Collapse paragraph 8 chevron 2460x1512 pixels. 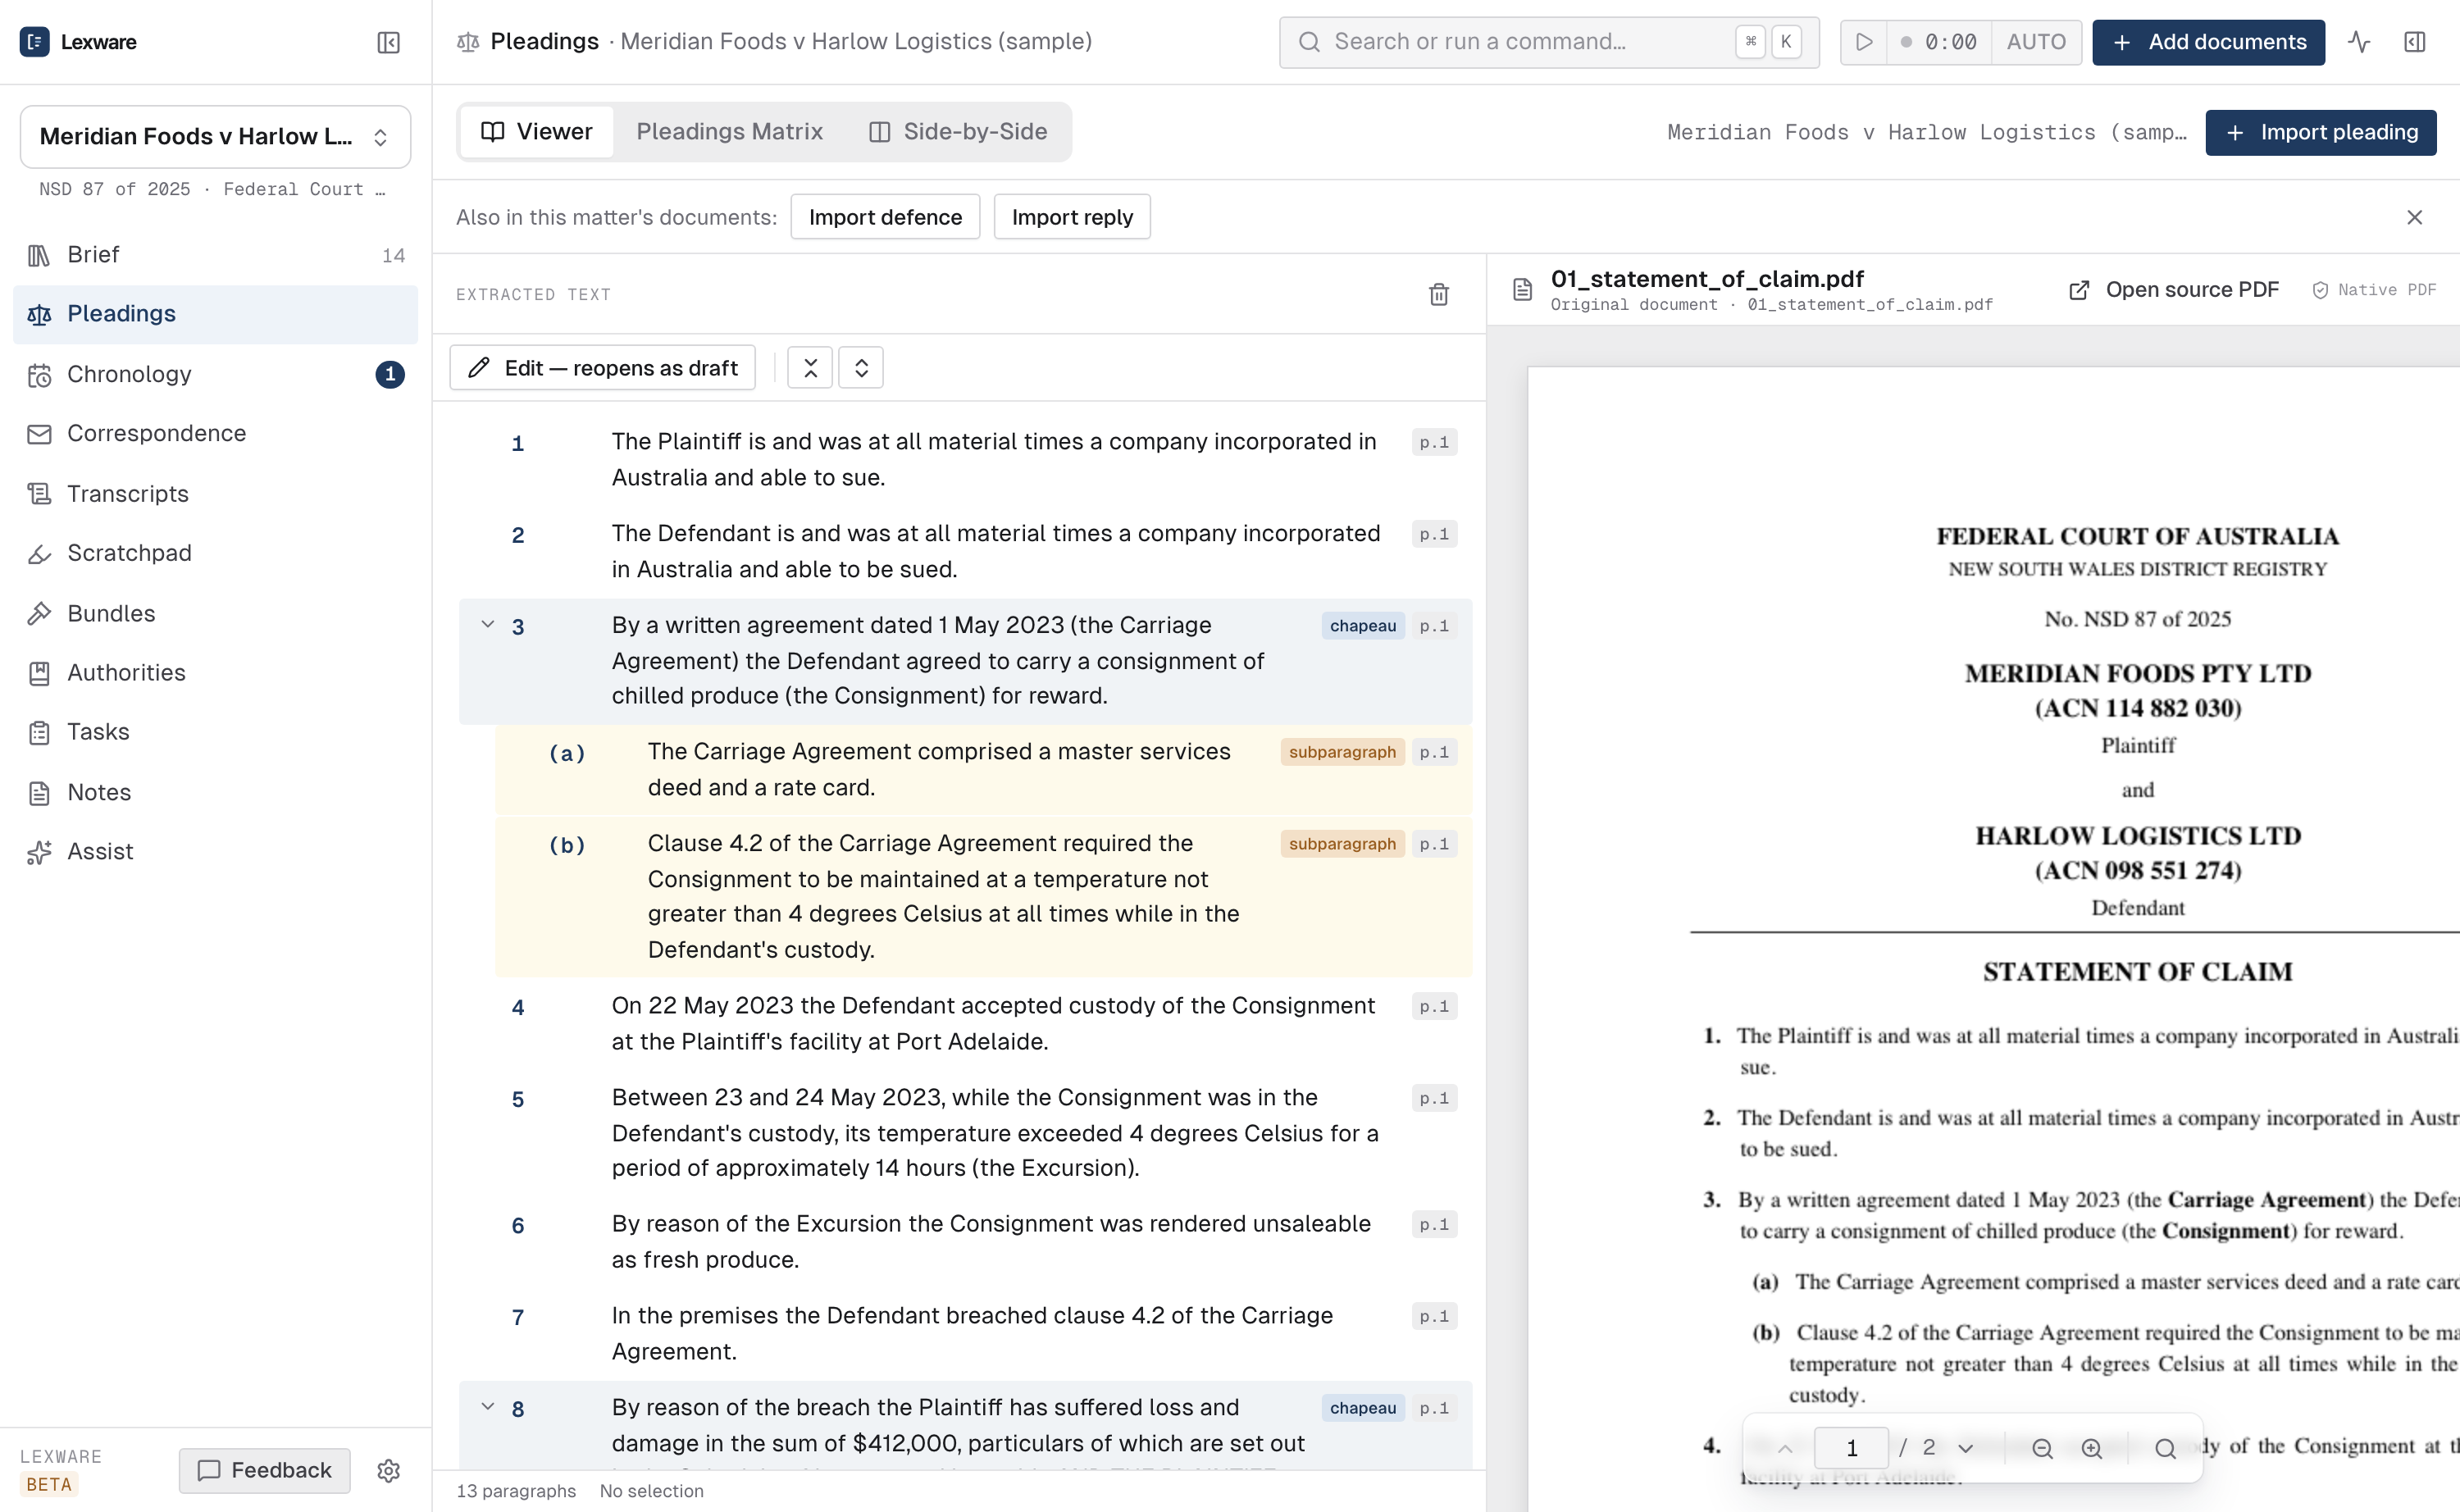[x=488, y=1407]
